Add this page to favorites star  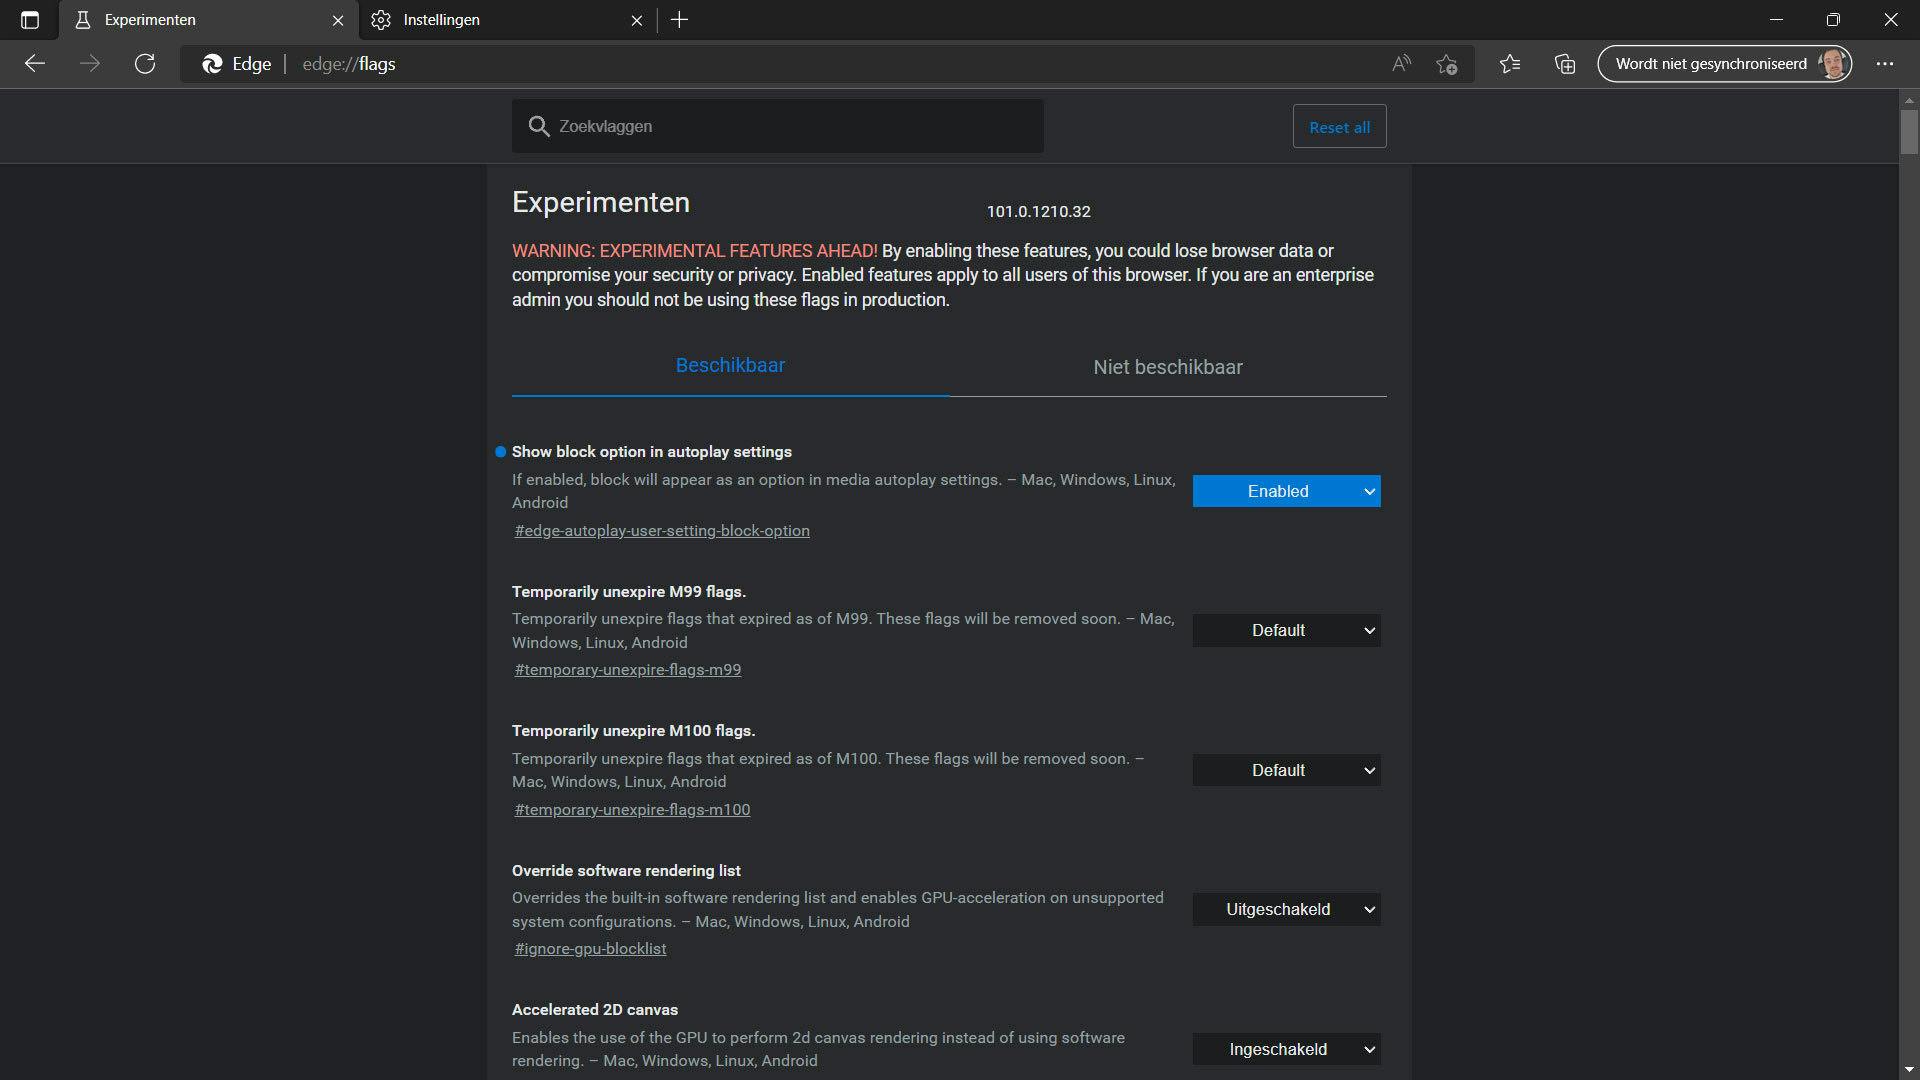[x=1446, y=64]
